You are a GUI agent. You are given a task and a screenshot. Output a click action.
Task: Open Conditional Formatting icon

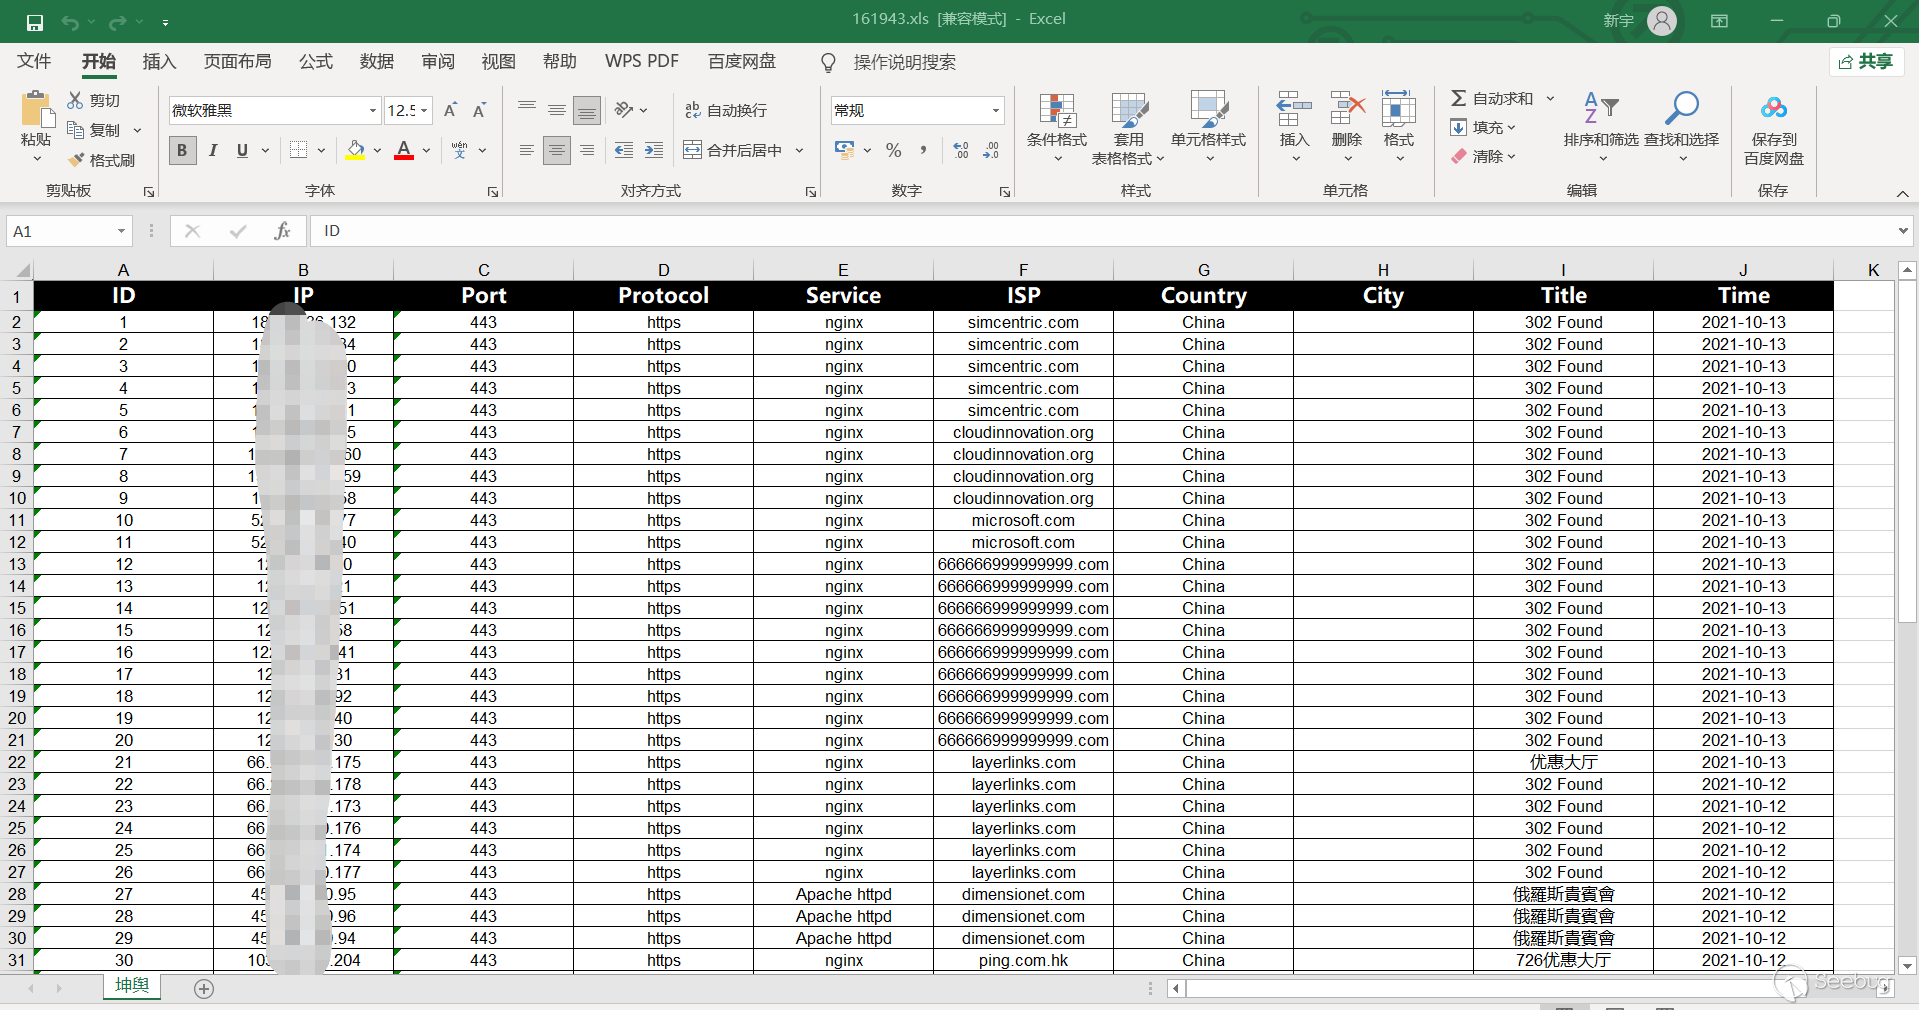(x=1057, y=111)
